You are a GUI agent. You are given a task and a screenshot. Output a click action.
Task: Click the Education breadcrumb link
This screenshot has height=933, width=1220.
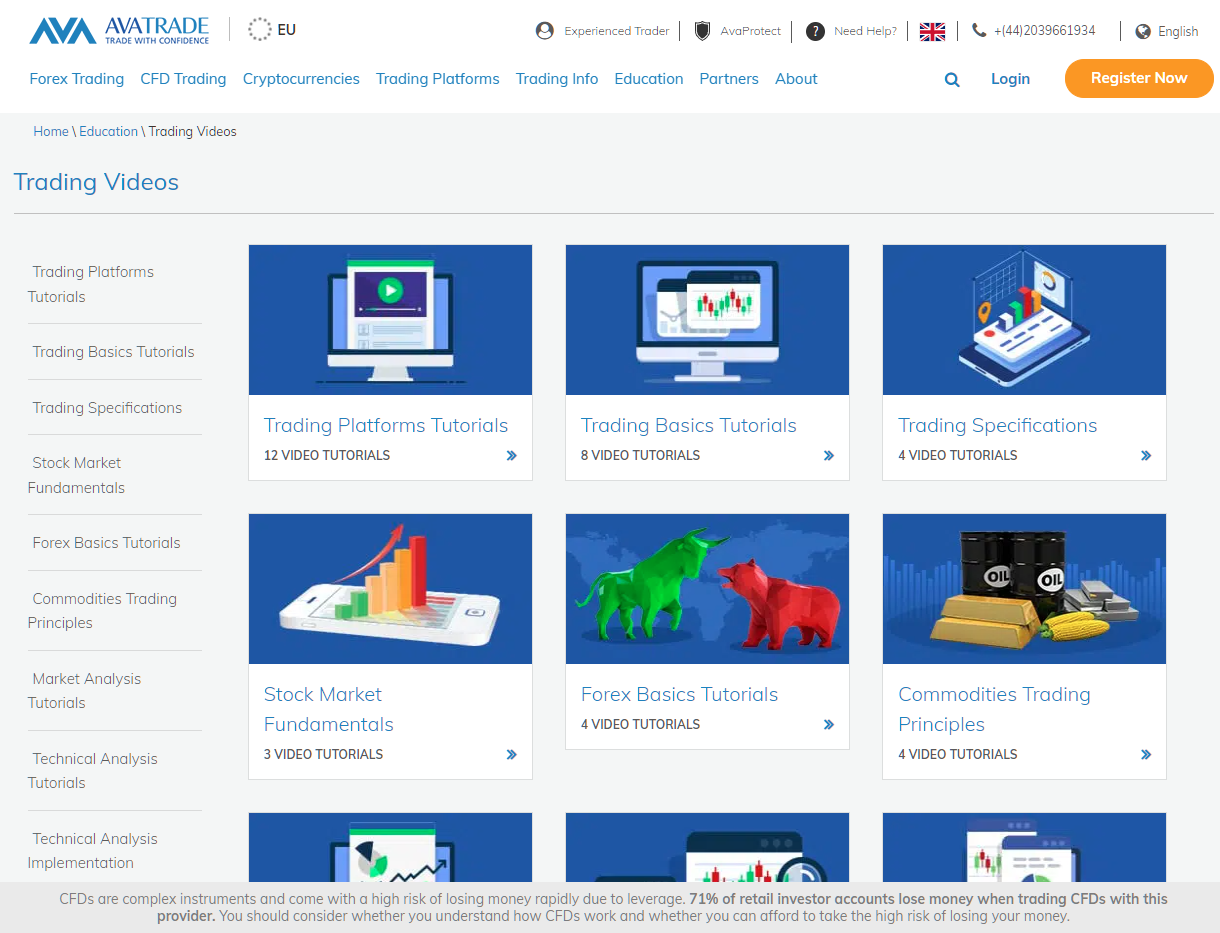tap(109, 131)
